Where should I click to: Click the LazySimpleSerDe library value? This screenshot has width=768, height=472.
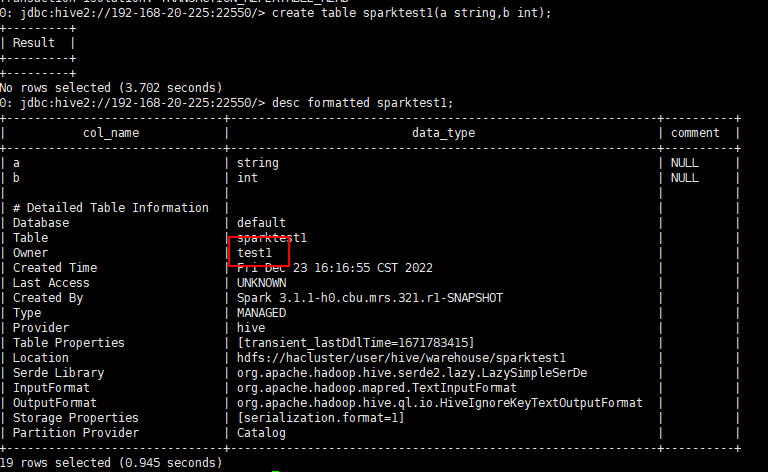(x=412, y=373)
